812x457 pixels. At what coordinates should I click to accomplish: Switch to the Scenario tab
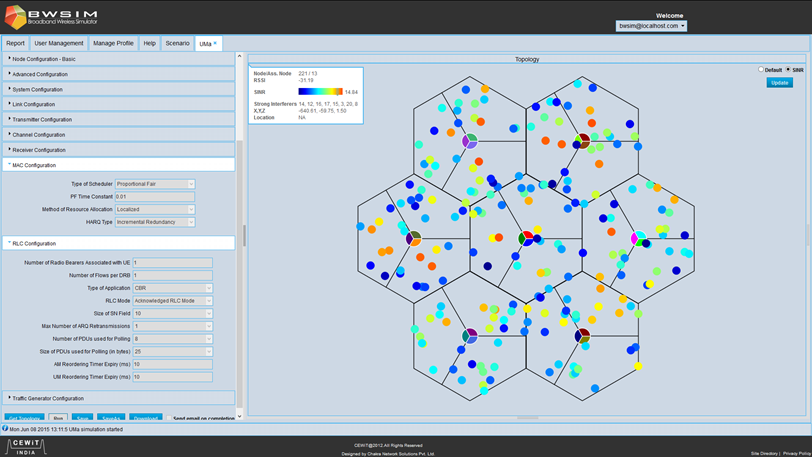[x=177, y=44]
